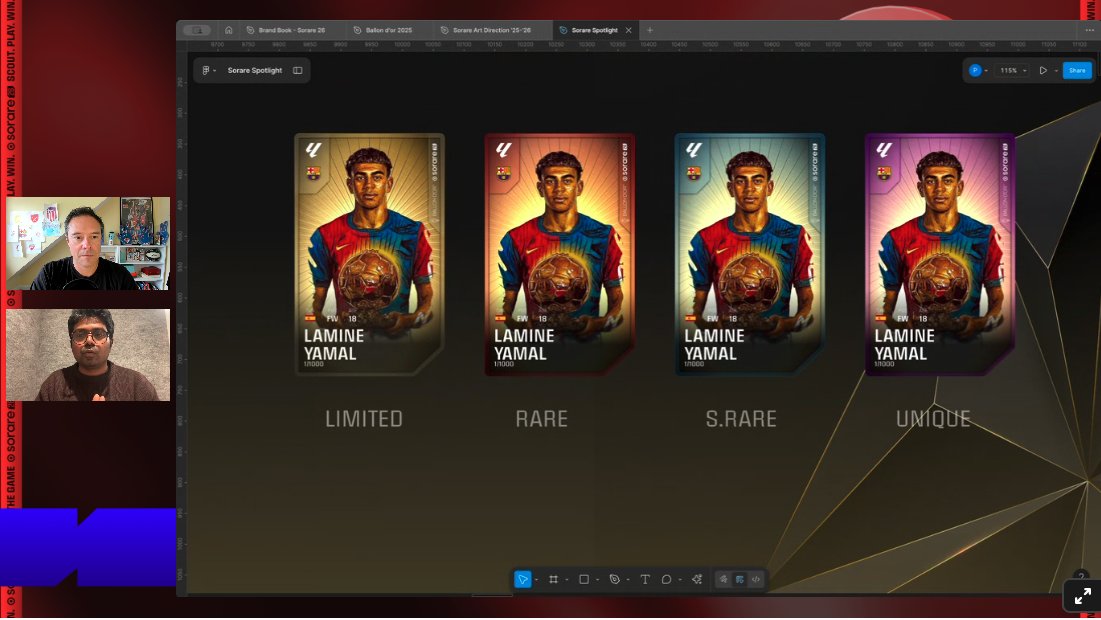Open the Figma main menu logo

pyautogui.click(x=206, y=70)
